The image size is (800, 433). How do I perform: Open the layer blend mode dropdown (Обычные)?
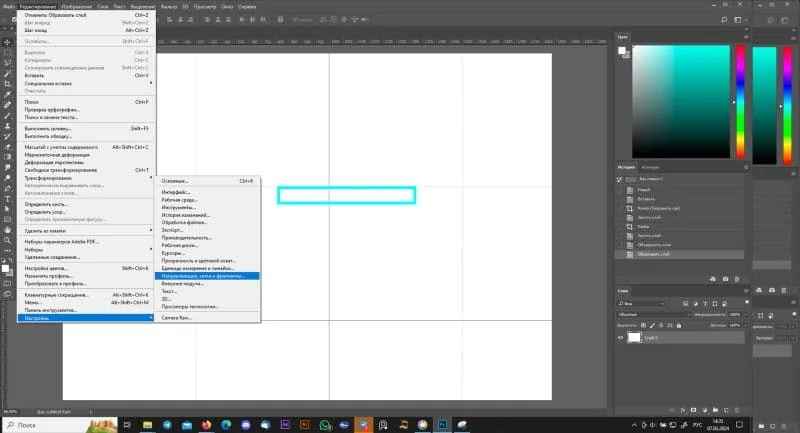click(653, 315)
